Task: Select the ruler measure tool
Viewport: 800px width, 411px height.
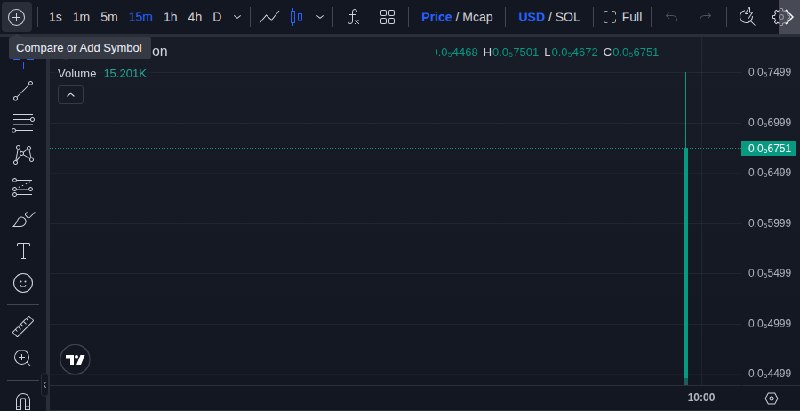Action: [23, 326]
